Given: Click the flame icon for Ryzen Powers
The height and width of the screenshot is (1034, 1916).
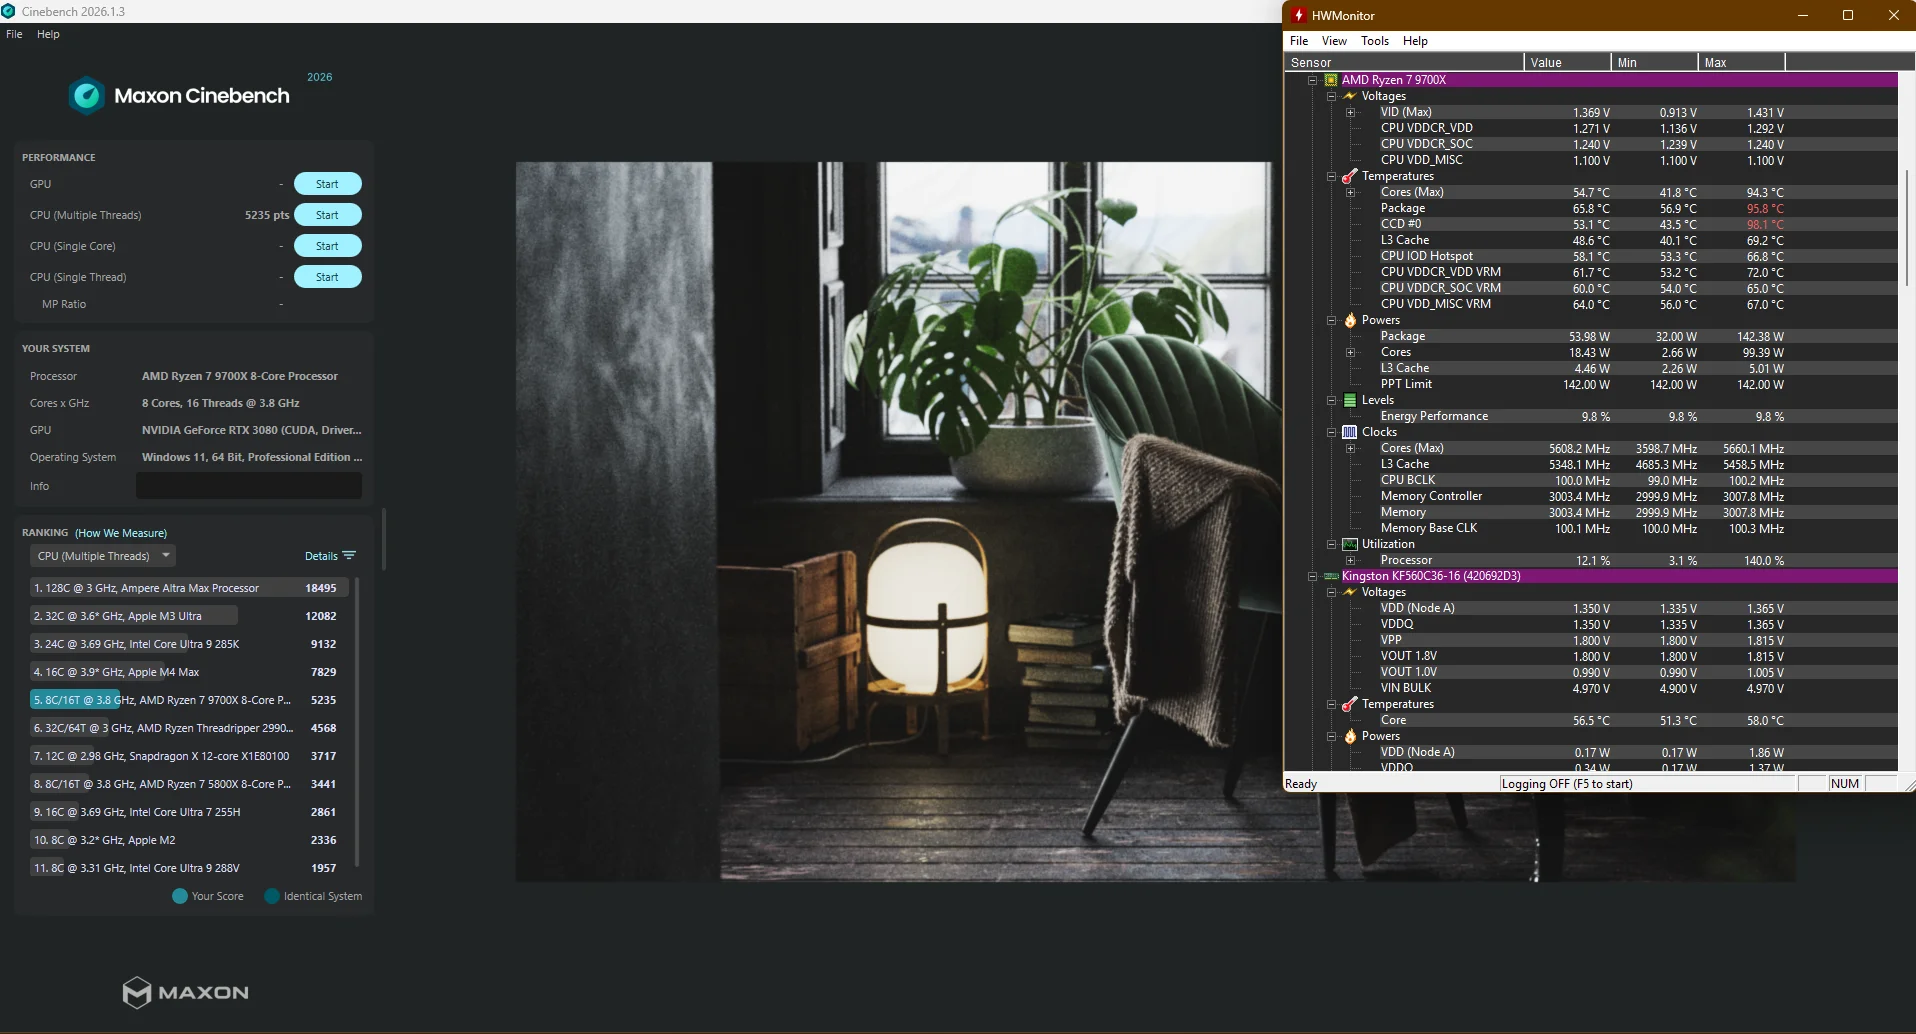Looking at the screenshot, I should (1350, 320).
